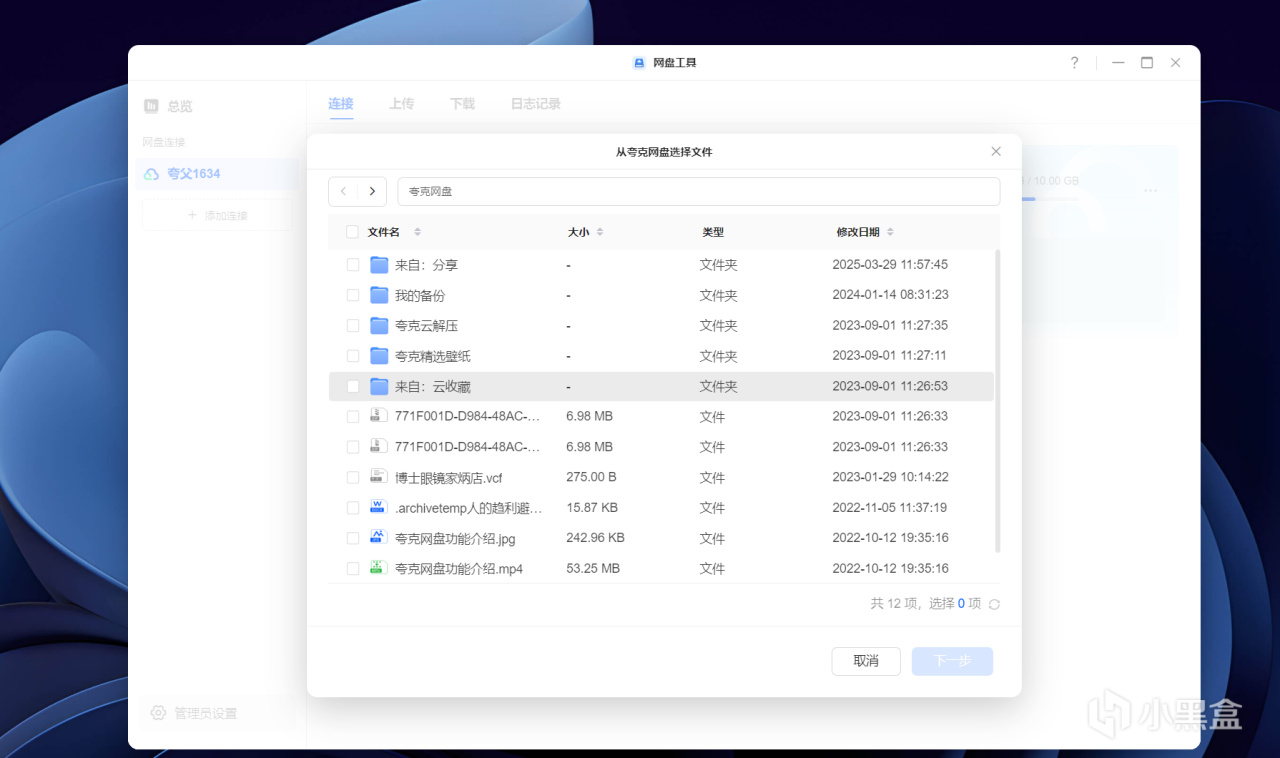Click the 夸克网盘 path field
Screen dimensions: 1280x758
(699, 191)
